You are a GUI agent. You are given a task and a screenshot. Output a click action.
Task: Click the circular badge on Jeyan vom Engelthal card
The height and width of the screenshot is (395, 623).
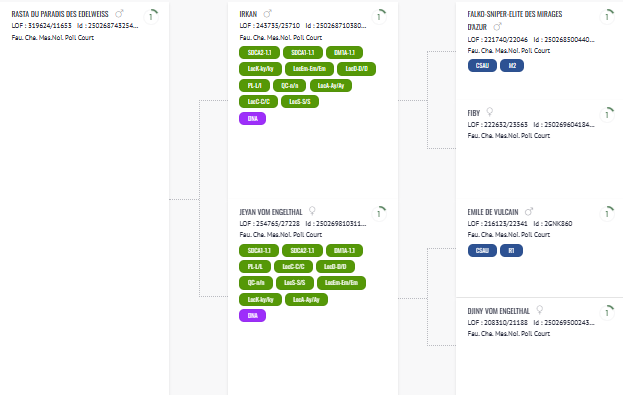coord(379,214)
